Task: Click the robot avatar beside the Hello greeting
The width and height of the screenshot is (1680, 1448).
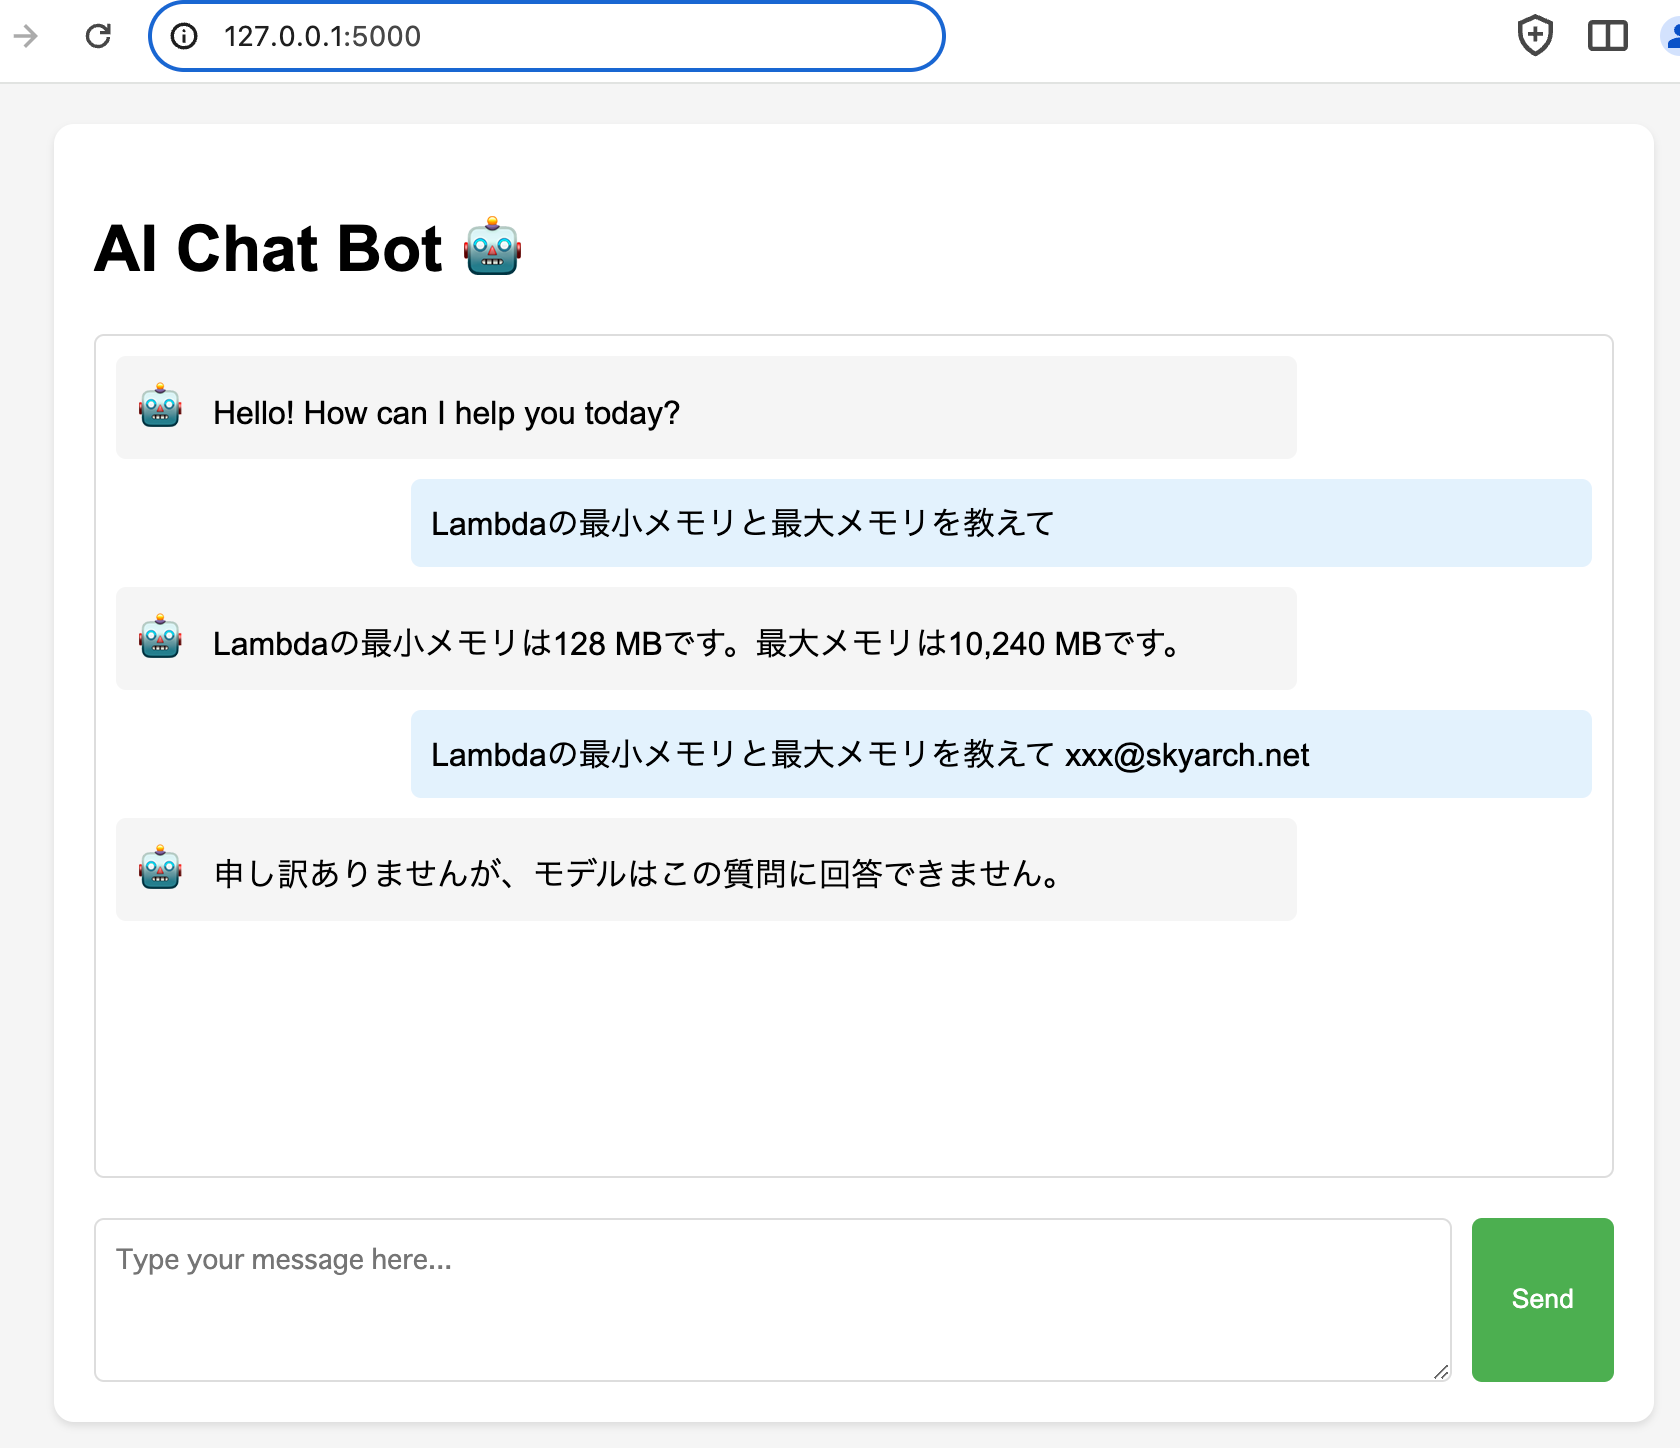Action: [160, 406]
